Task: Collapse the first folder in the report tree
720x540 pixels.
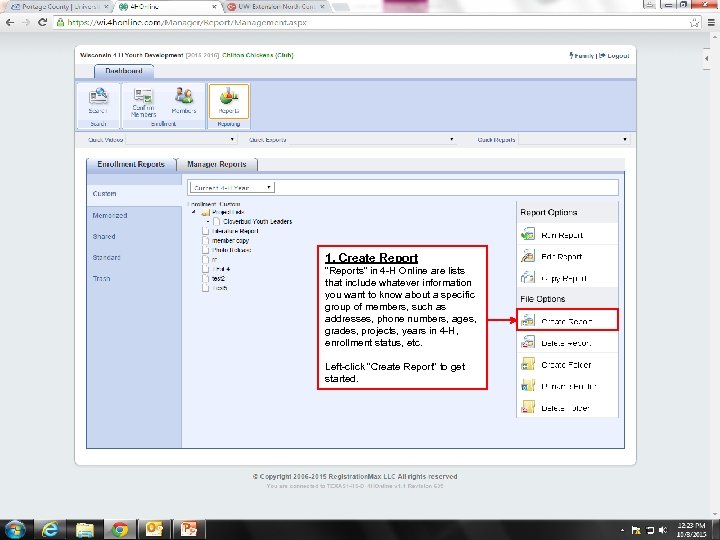Action: tap(194, 212)
